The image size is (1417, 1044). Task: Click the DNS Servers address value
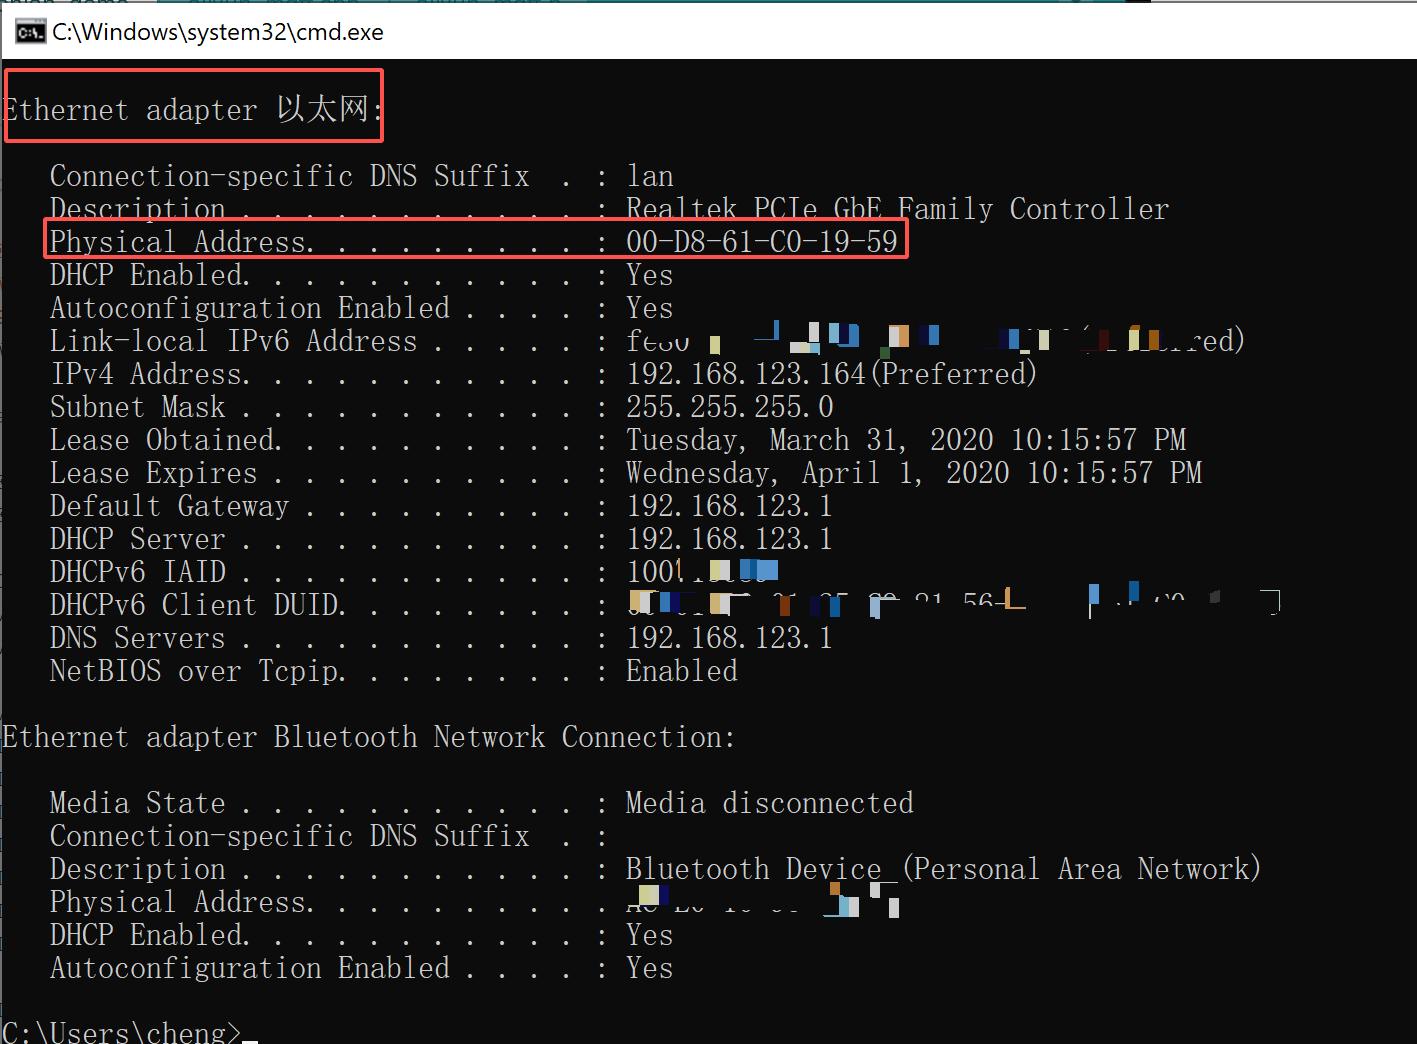(729, 638)
